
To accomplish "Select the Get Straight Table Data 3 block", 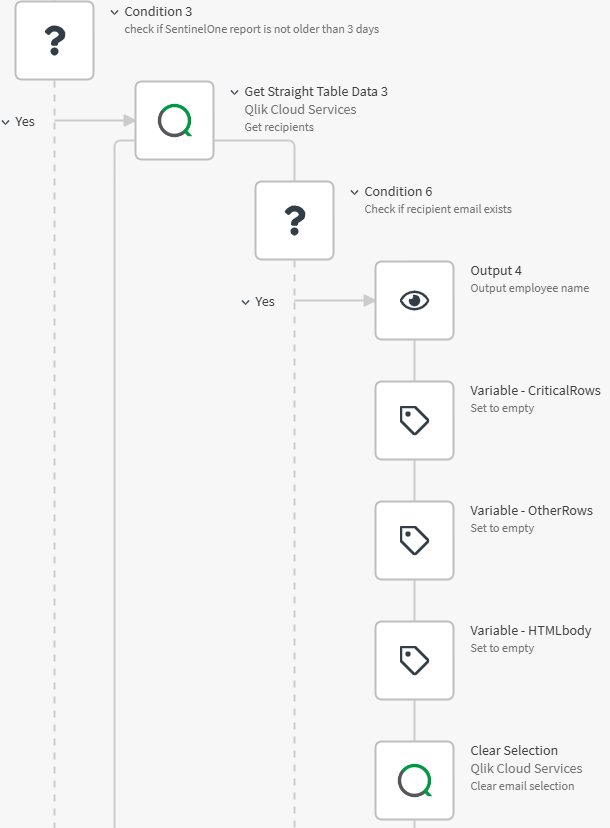I will coord(174,120).
